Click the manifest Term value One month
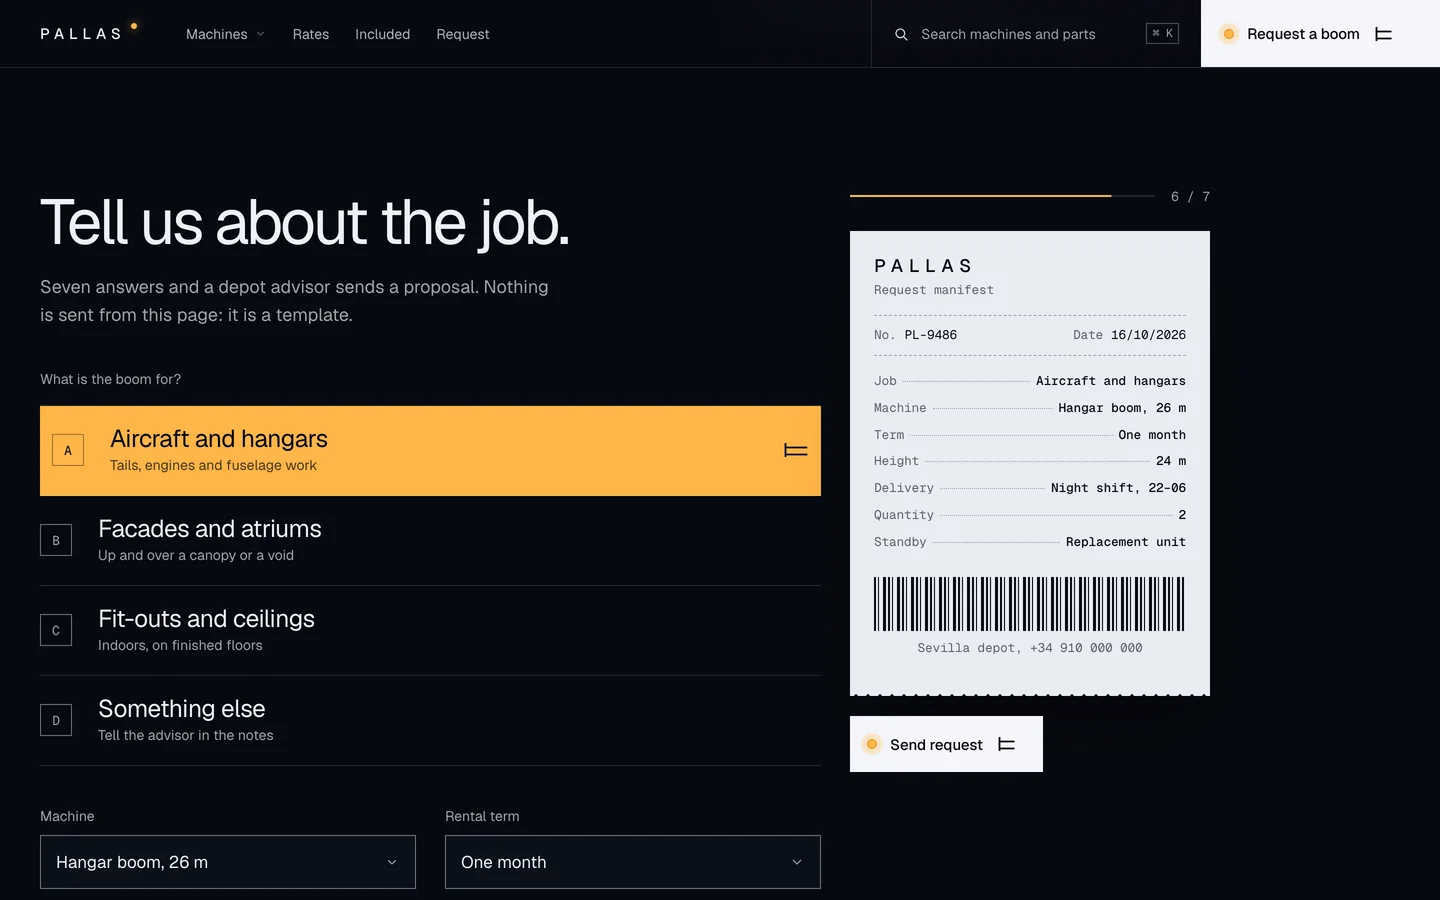1440x900 pixels. pos(1152,435)
